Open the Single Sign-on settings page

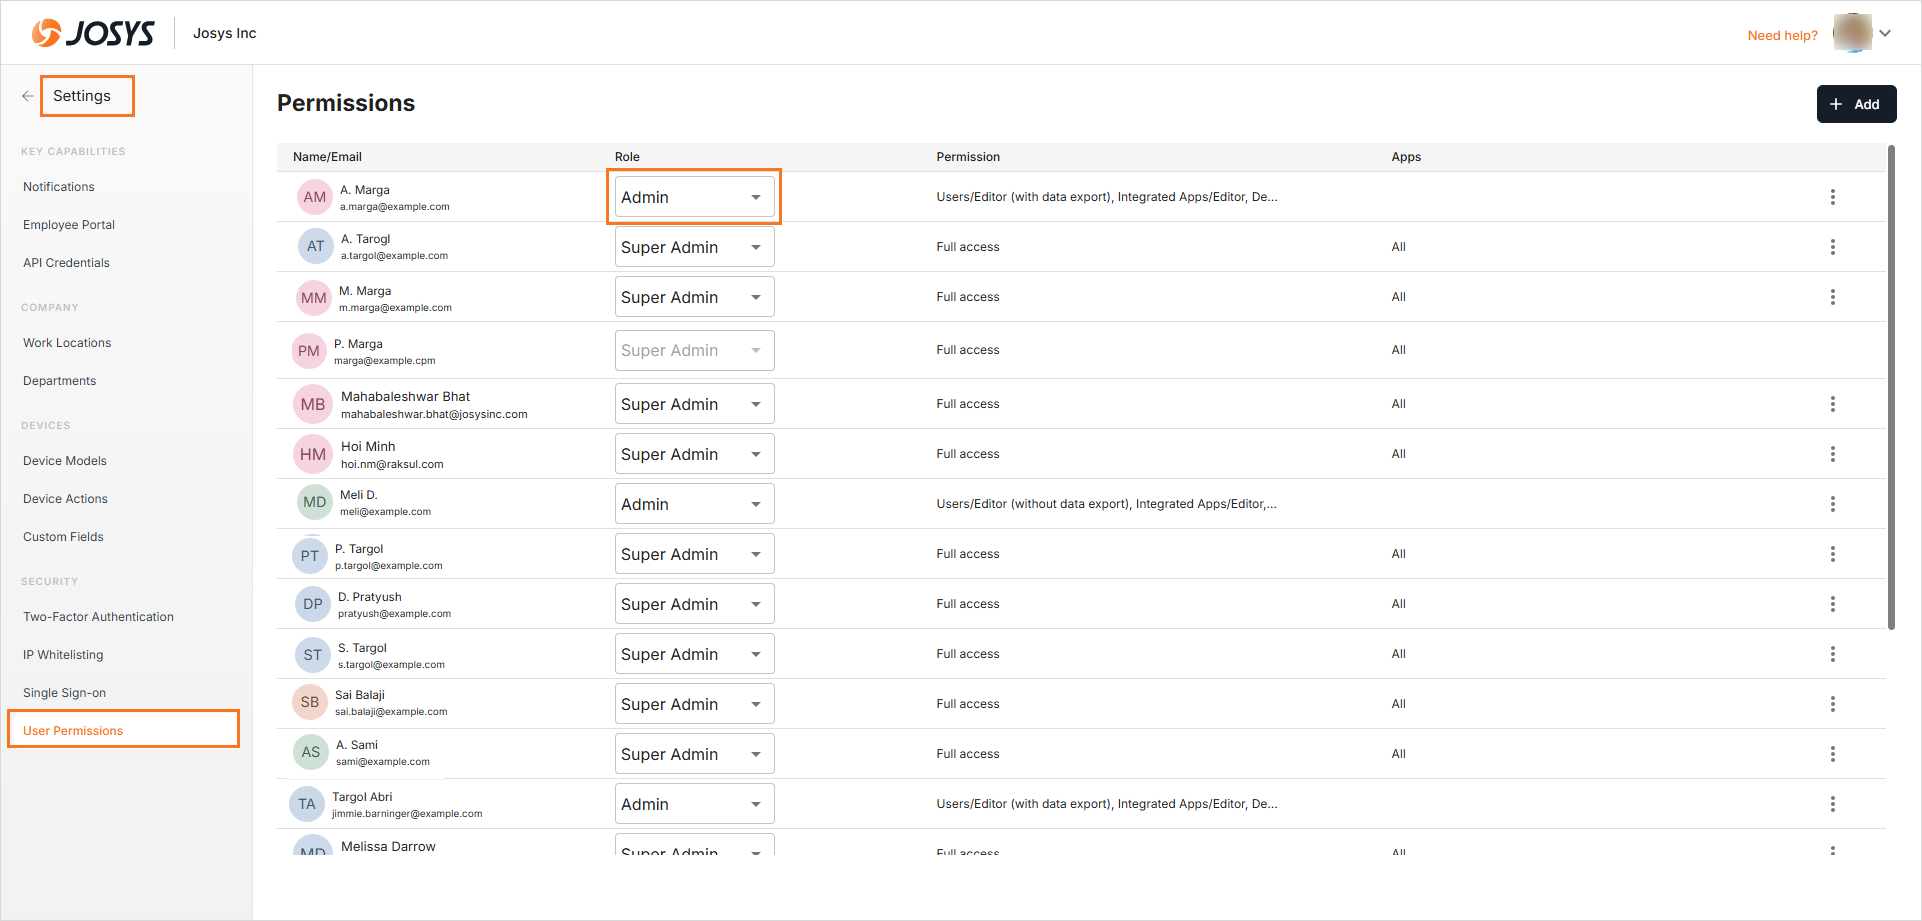click(64, 693)
